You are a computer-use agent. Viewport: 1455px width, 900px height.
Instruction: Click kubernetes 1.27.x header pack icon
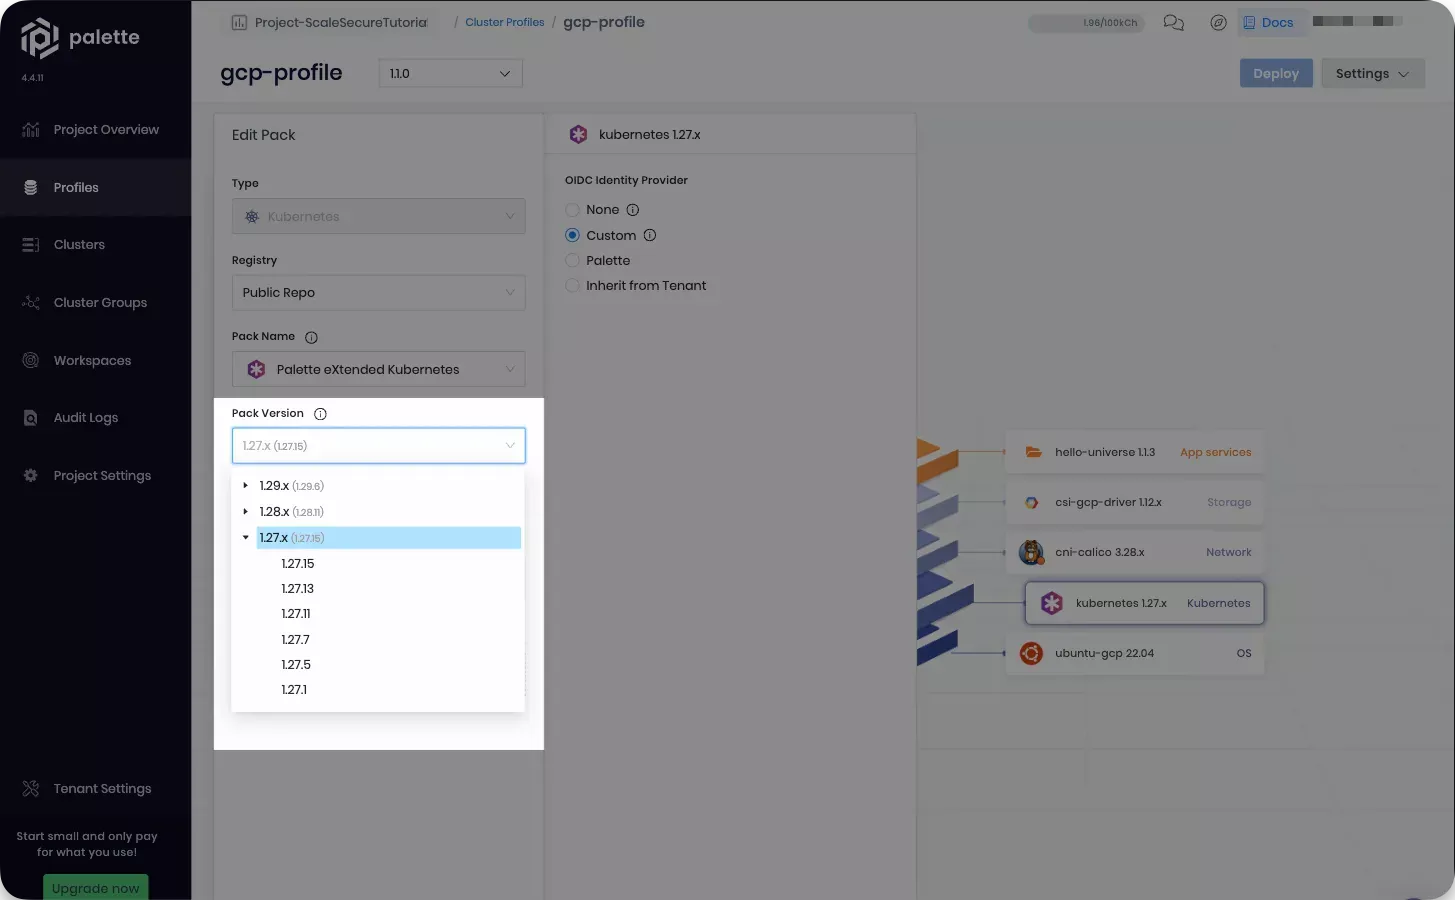578,134
